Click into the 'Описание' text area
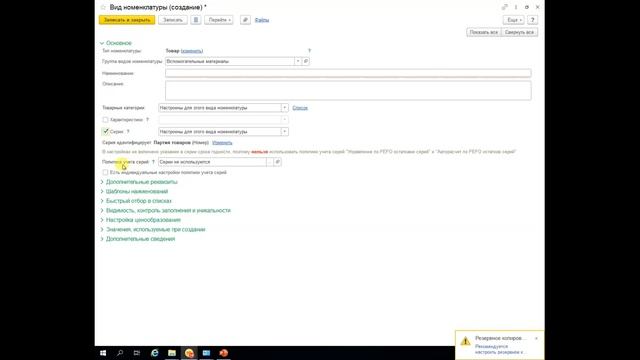Screen dimensions: 640x360 coord(348,90)
